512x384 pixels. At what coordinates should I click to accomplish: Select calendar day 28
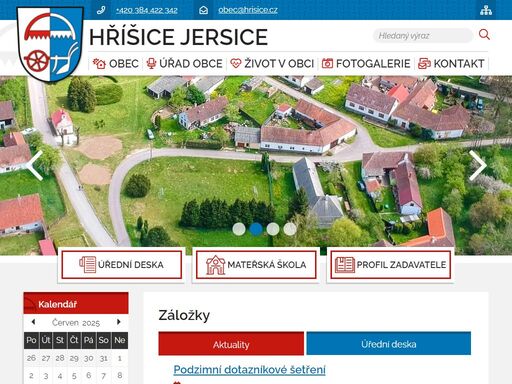point(60,358)
